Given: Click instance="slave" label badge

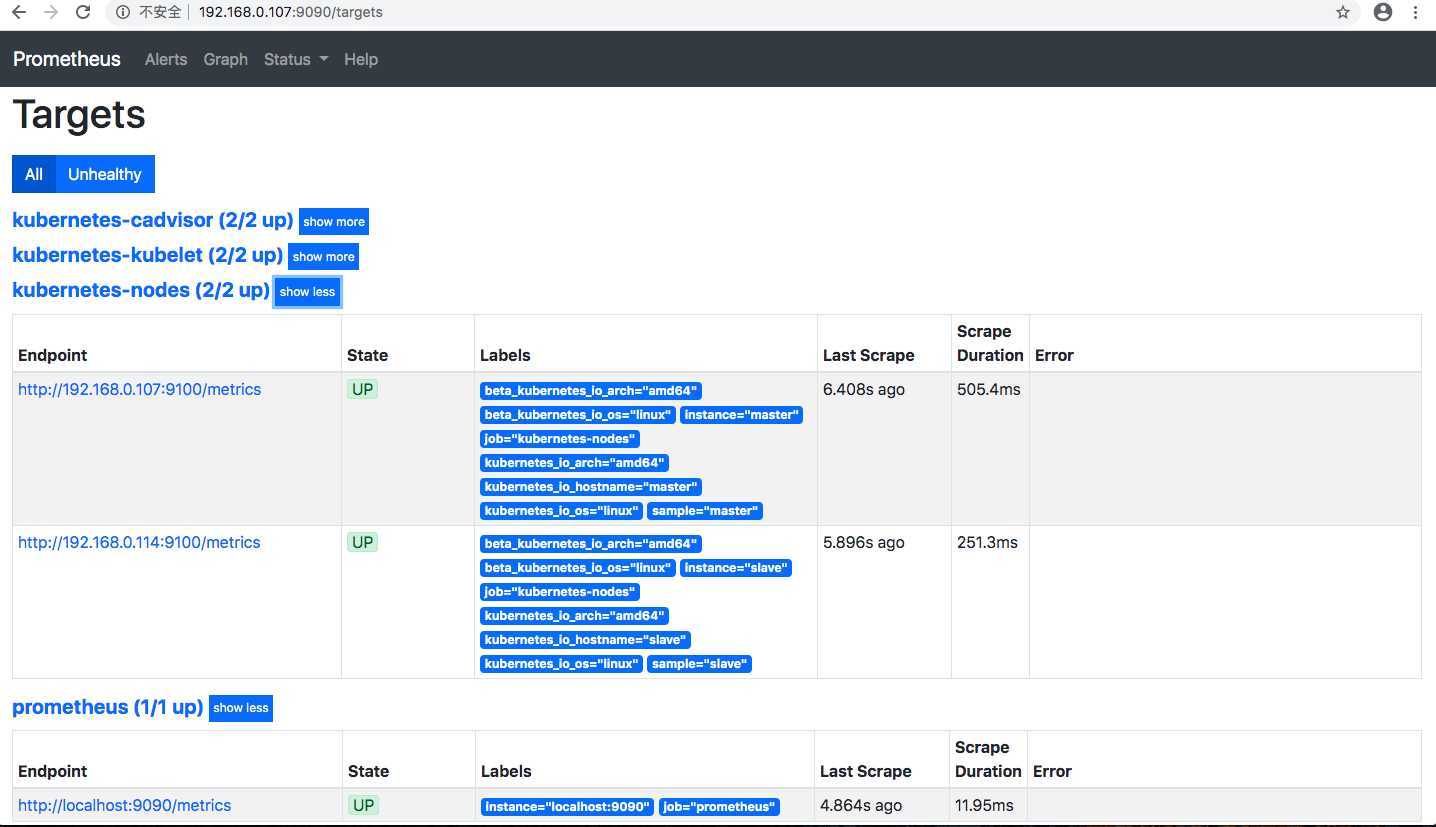Looking at the screenshot, I should pyautogui.click(x=736, y=568).
